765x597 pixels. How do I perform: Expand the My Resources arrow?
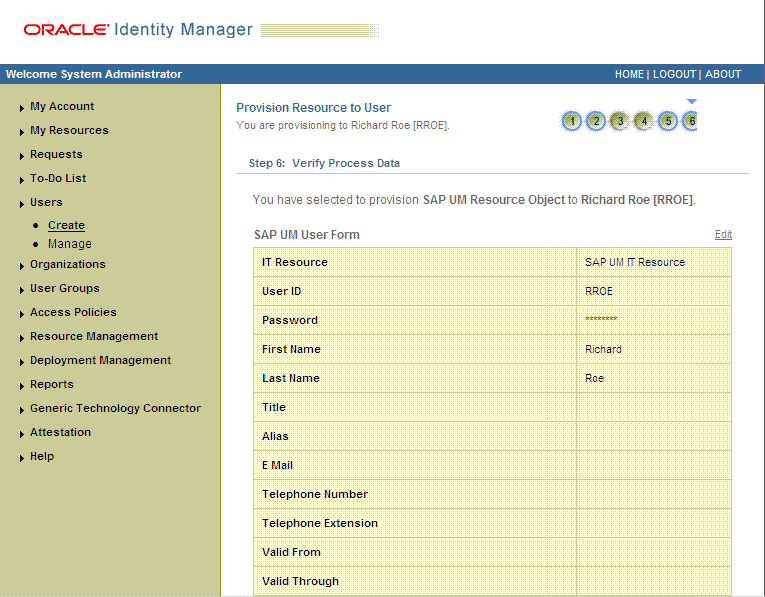pyautogui.click(x=22, y=132)
